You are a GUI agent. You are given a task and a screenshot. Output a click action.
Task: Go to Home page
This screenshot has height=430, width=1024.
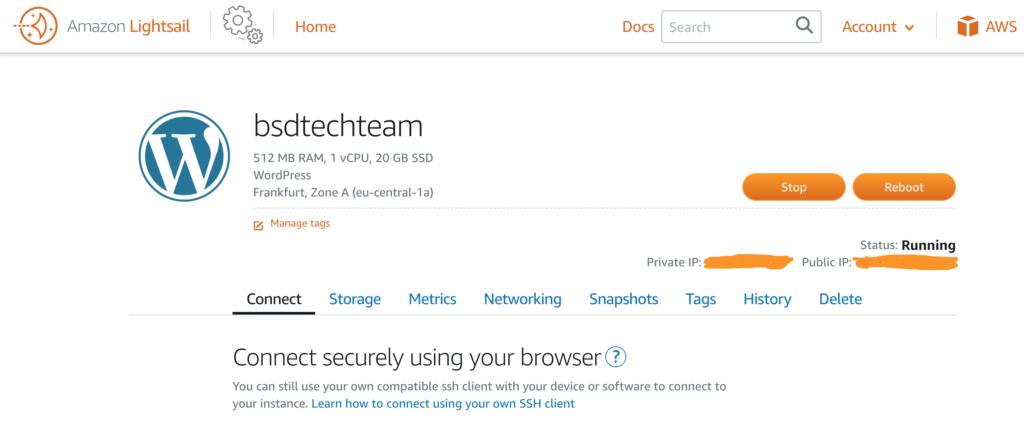point(315,27)
